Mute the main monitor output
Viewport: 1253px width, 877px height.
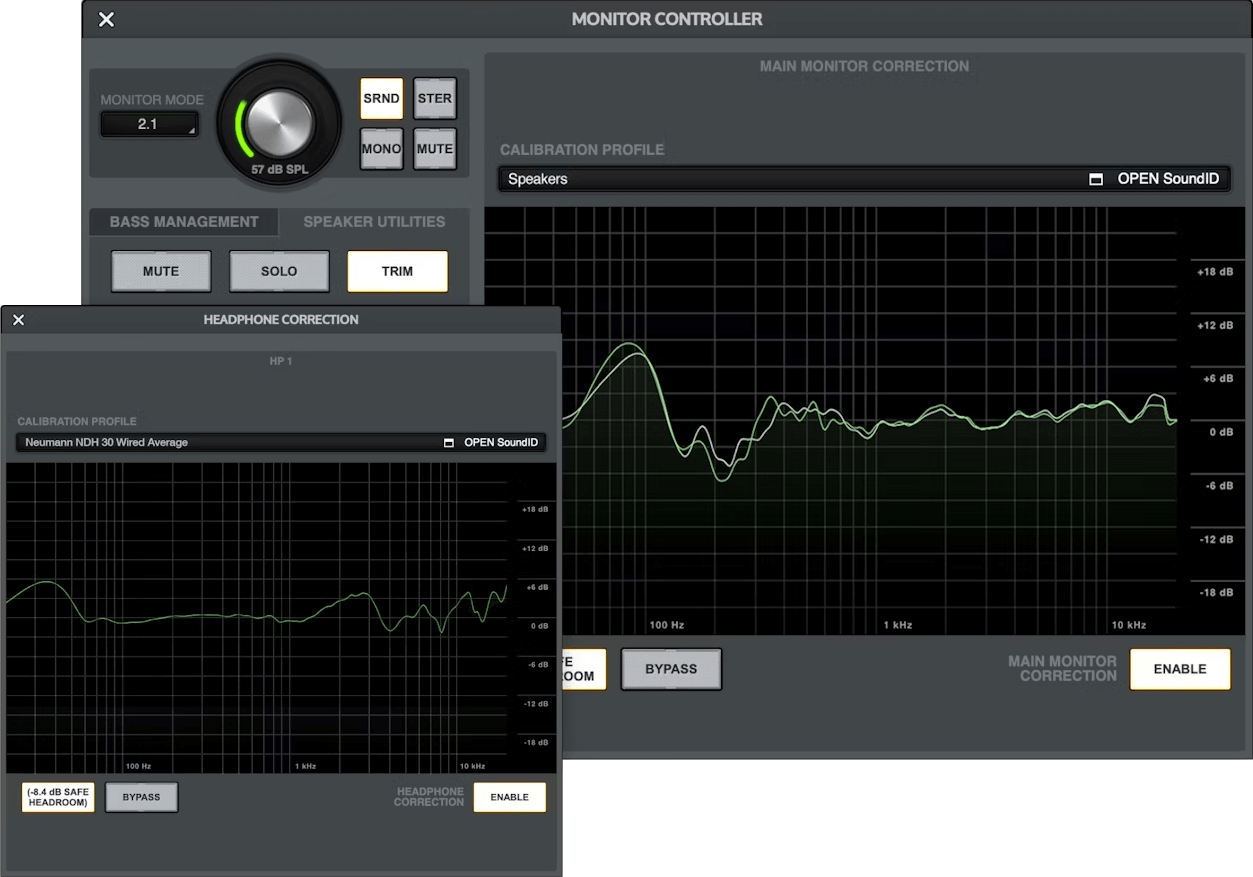pos(435,148)
